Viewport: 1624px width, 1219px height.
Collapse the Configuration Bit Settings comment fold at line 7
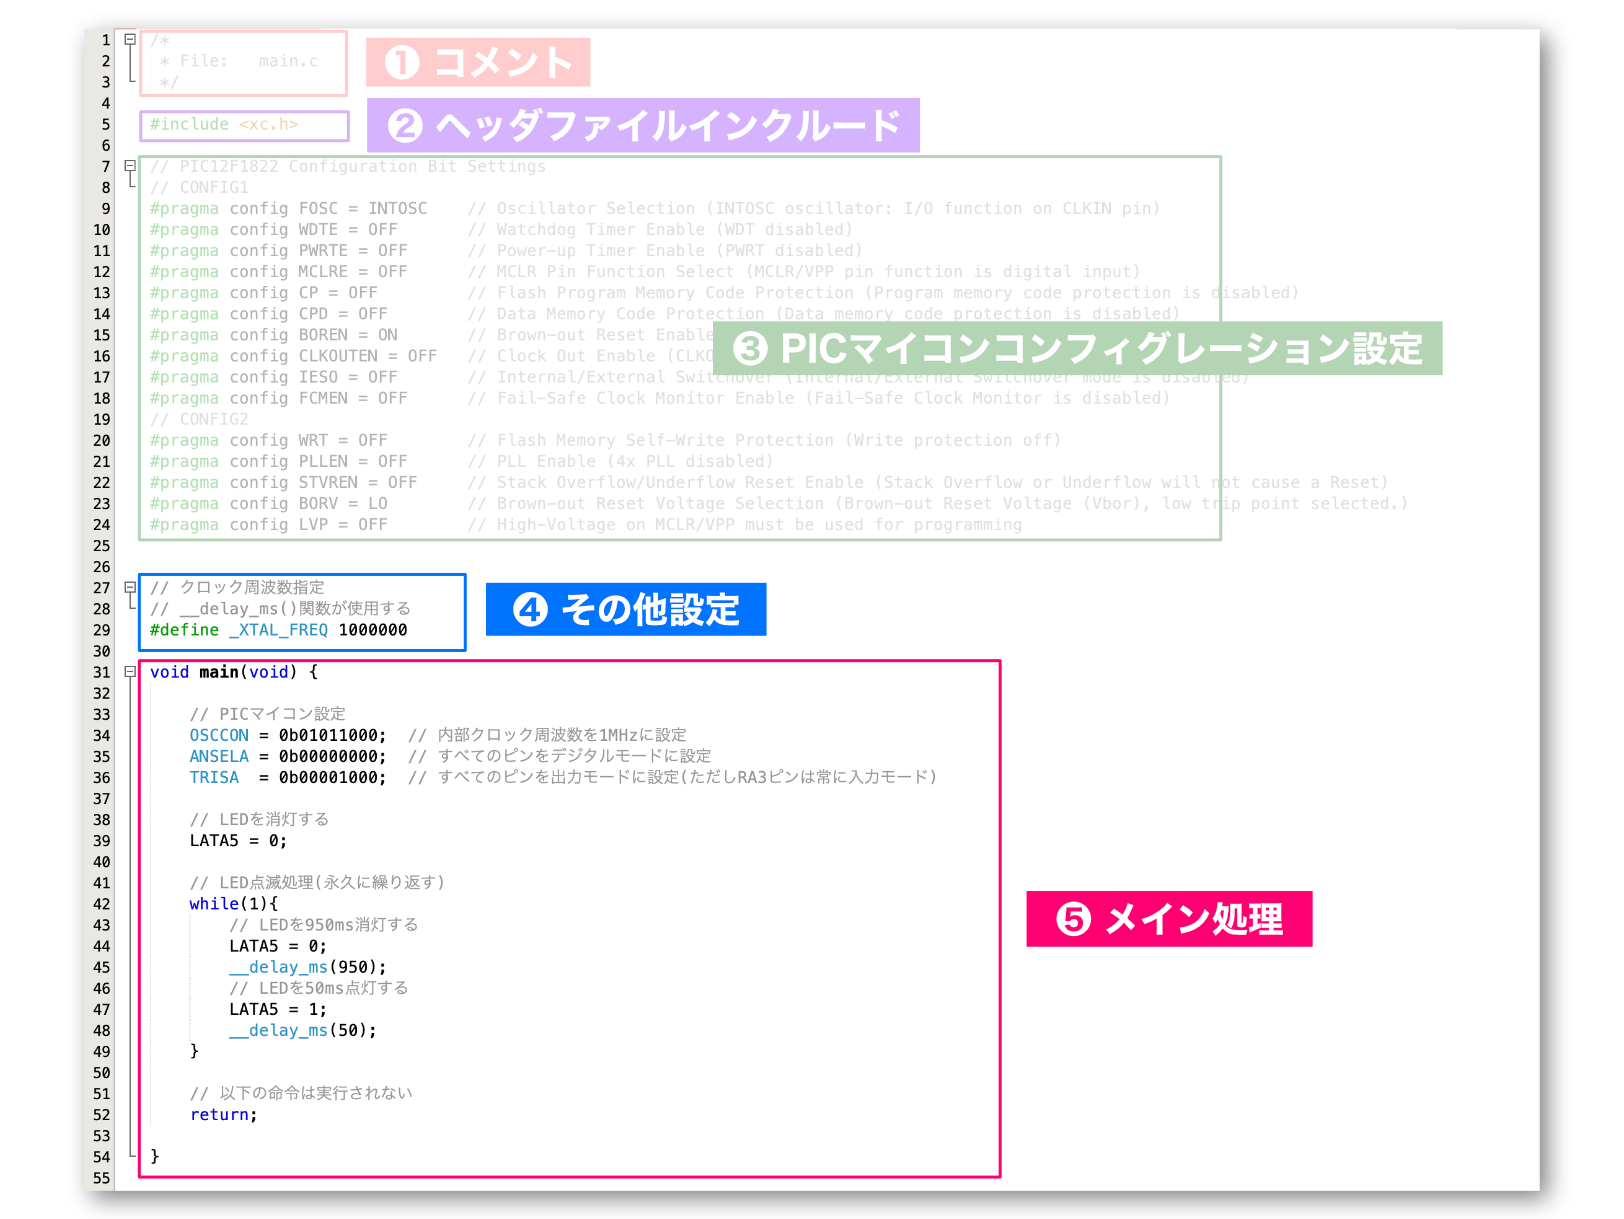coord(130,166)
